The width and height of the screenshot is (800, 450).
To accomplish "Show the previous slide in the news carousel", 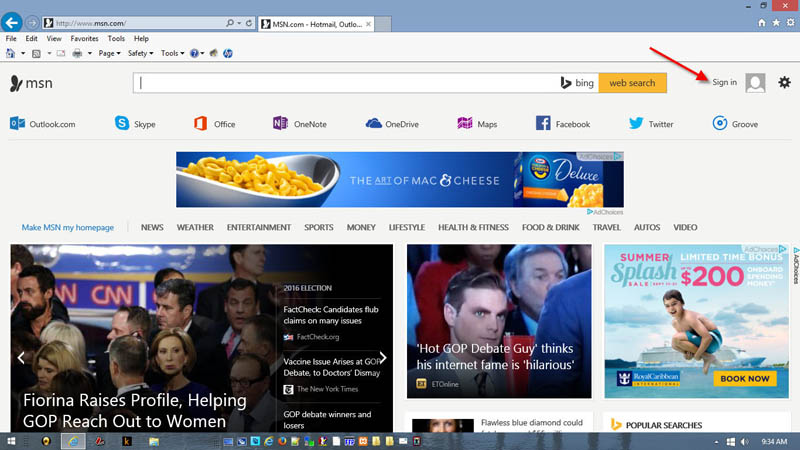I will (x=21, y=358).
